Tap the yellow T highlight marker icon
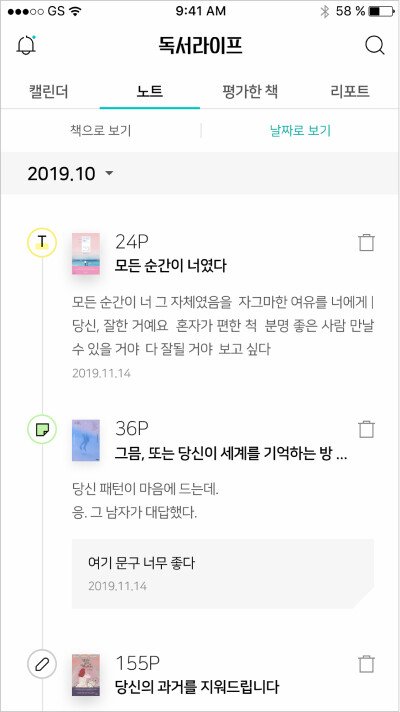 point(42,243)
